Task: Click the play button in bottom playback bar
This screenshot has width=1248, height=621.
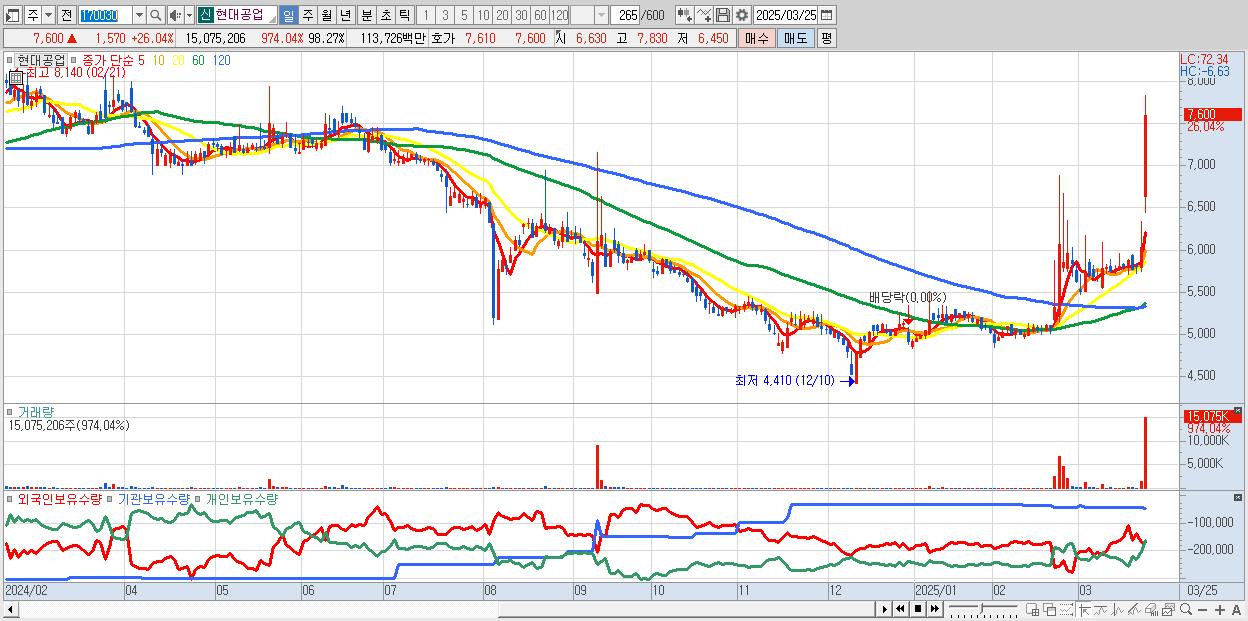Action: tap(884, 609)
